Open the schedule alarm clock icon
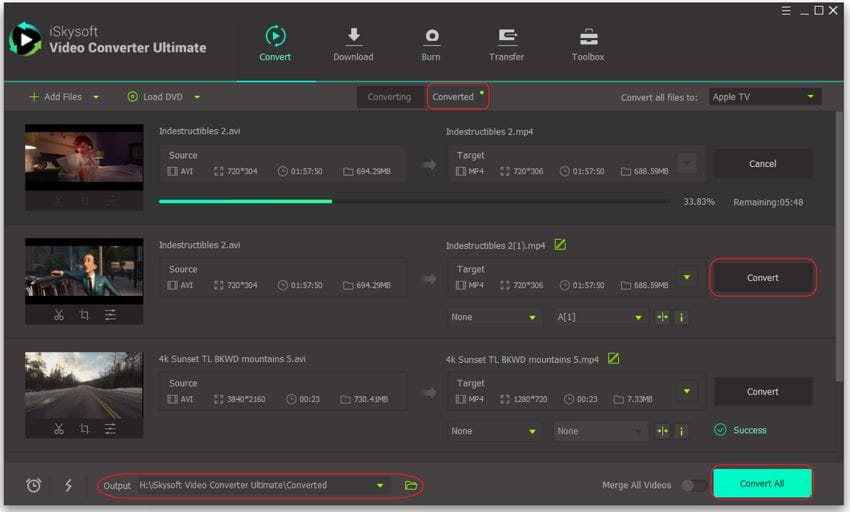 coord(34,485)
